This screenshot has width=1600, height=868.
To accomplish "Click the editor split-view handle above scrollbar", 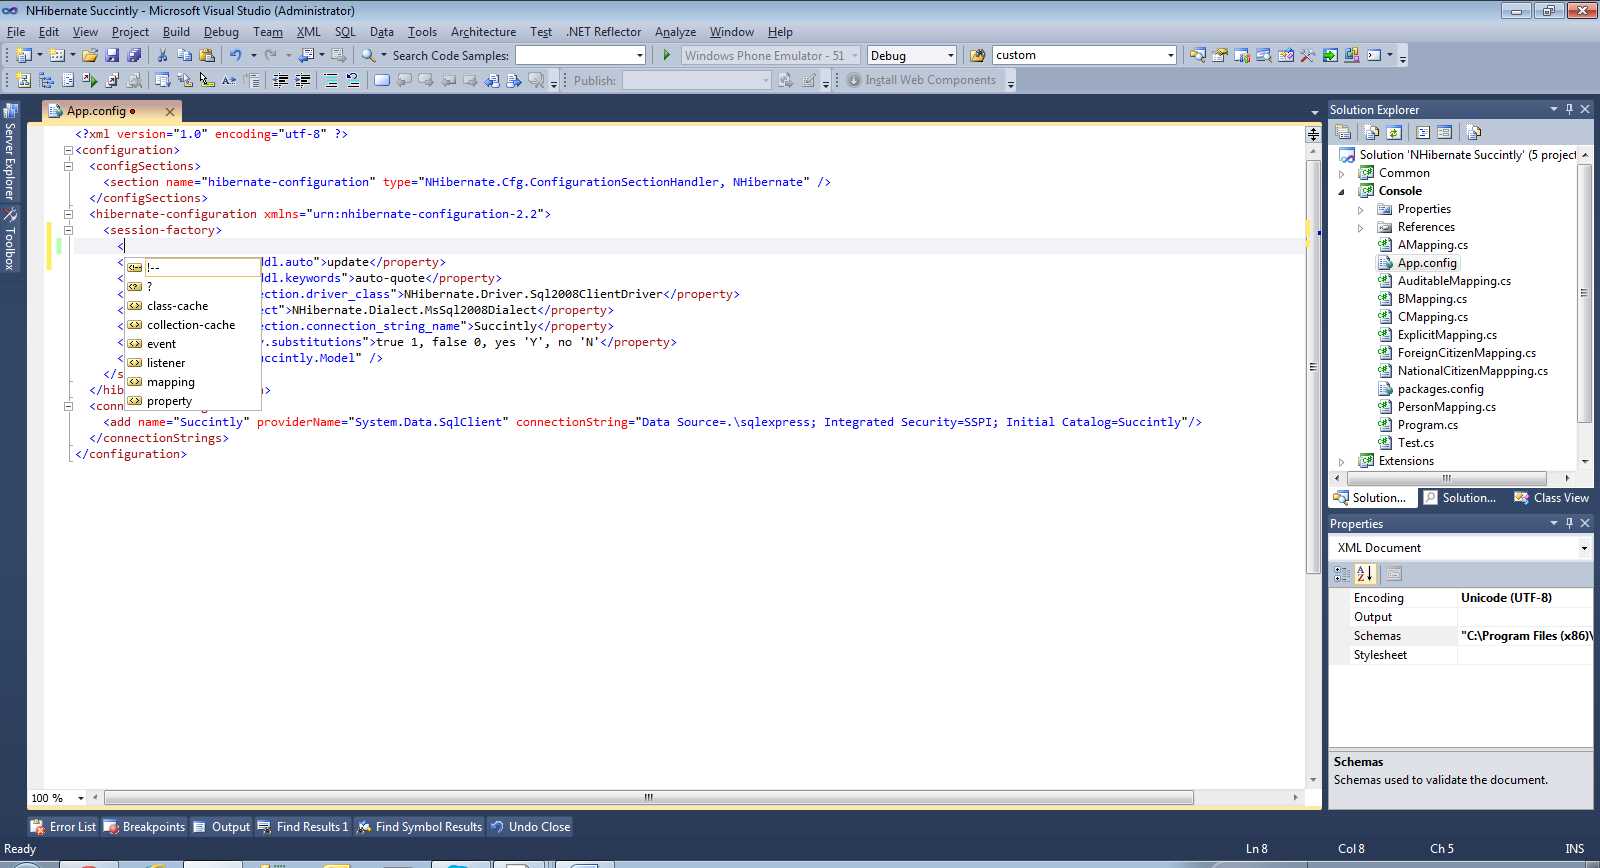I will tap(1313, 133).
